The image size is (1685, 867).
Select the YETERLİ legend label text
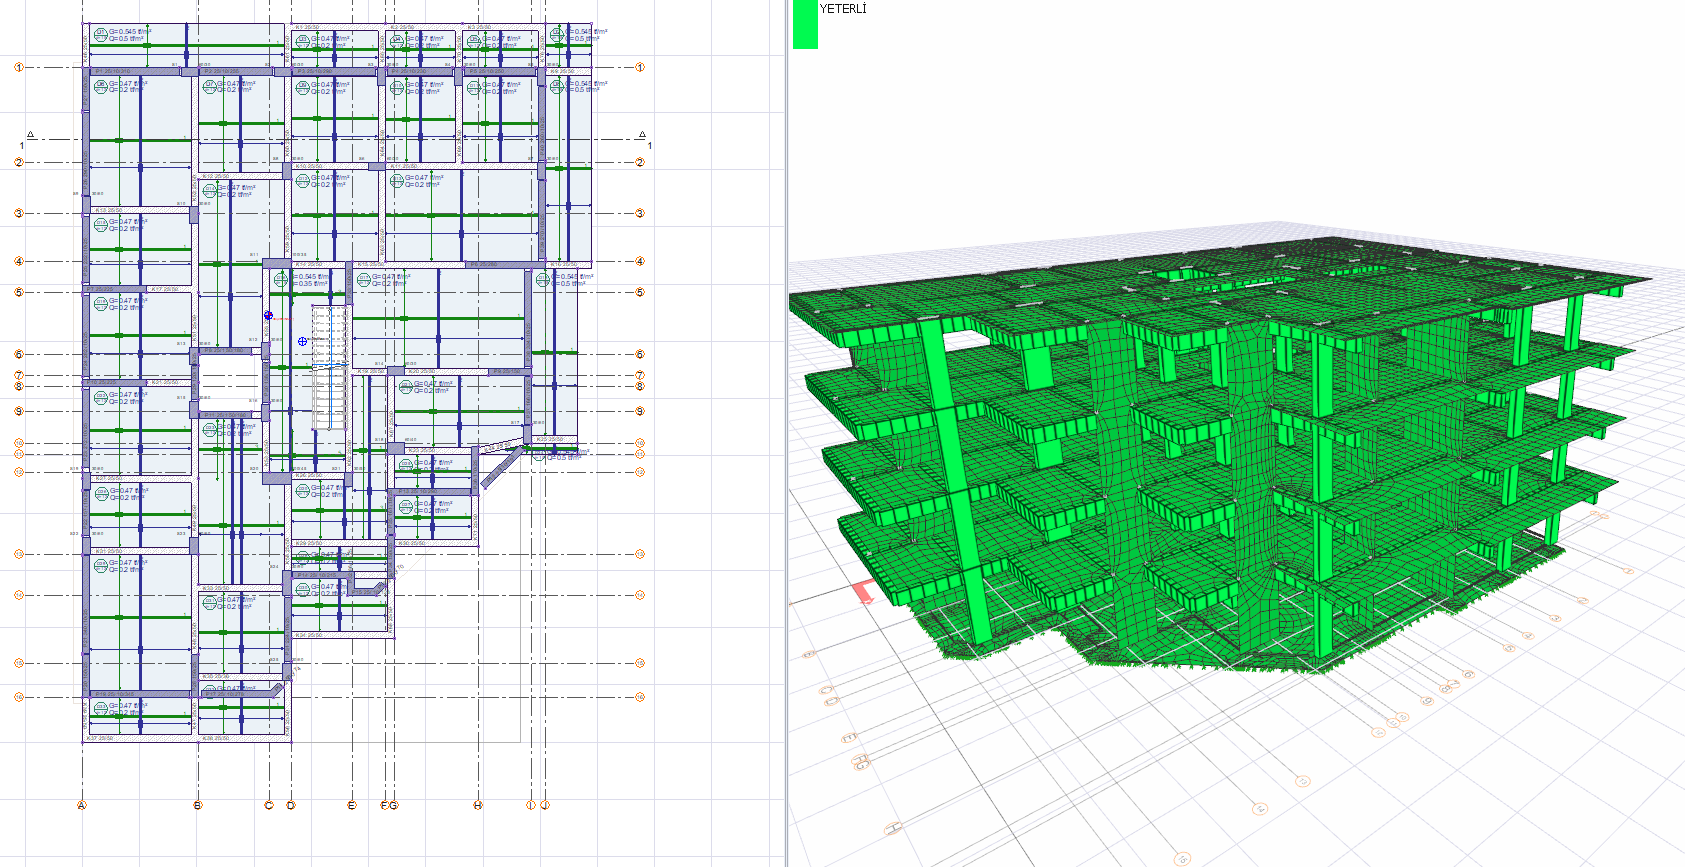pos(843,9)
